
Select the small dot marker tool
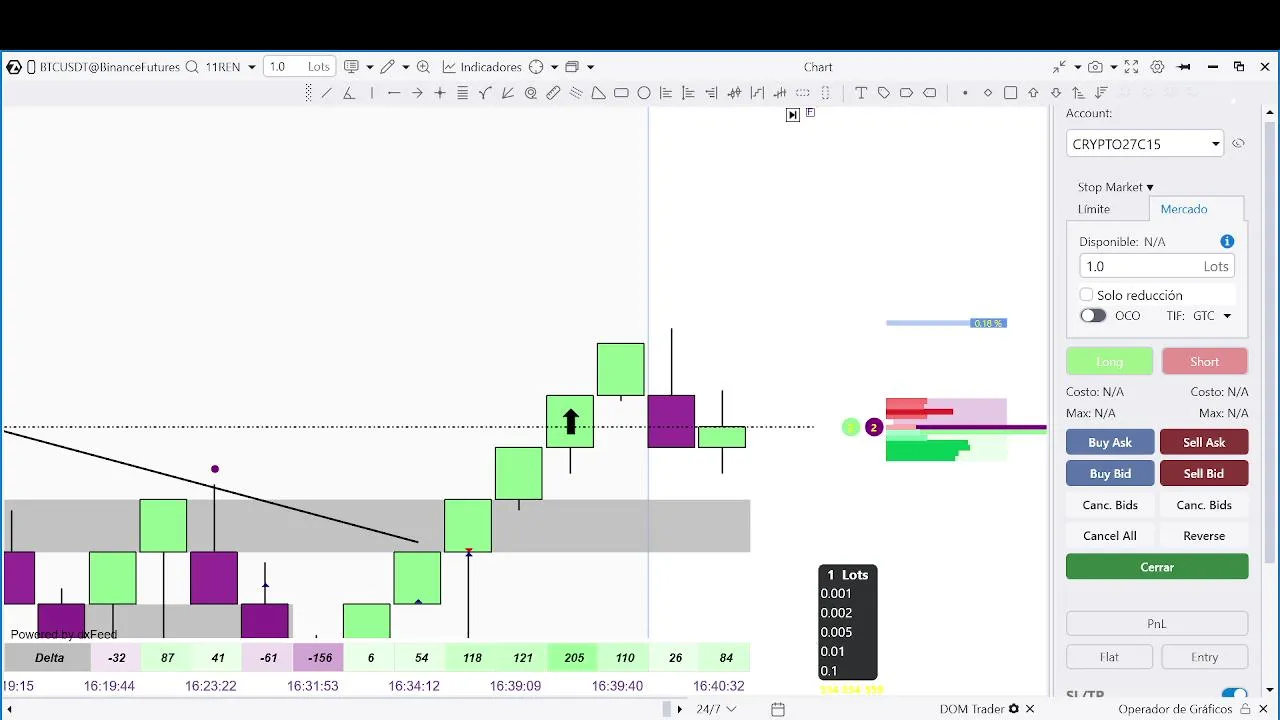coord(965,93)
